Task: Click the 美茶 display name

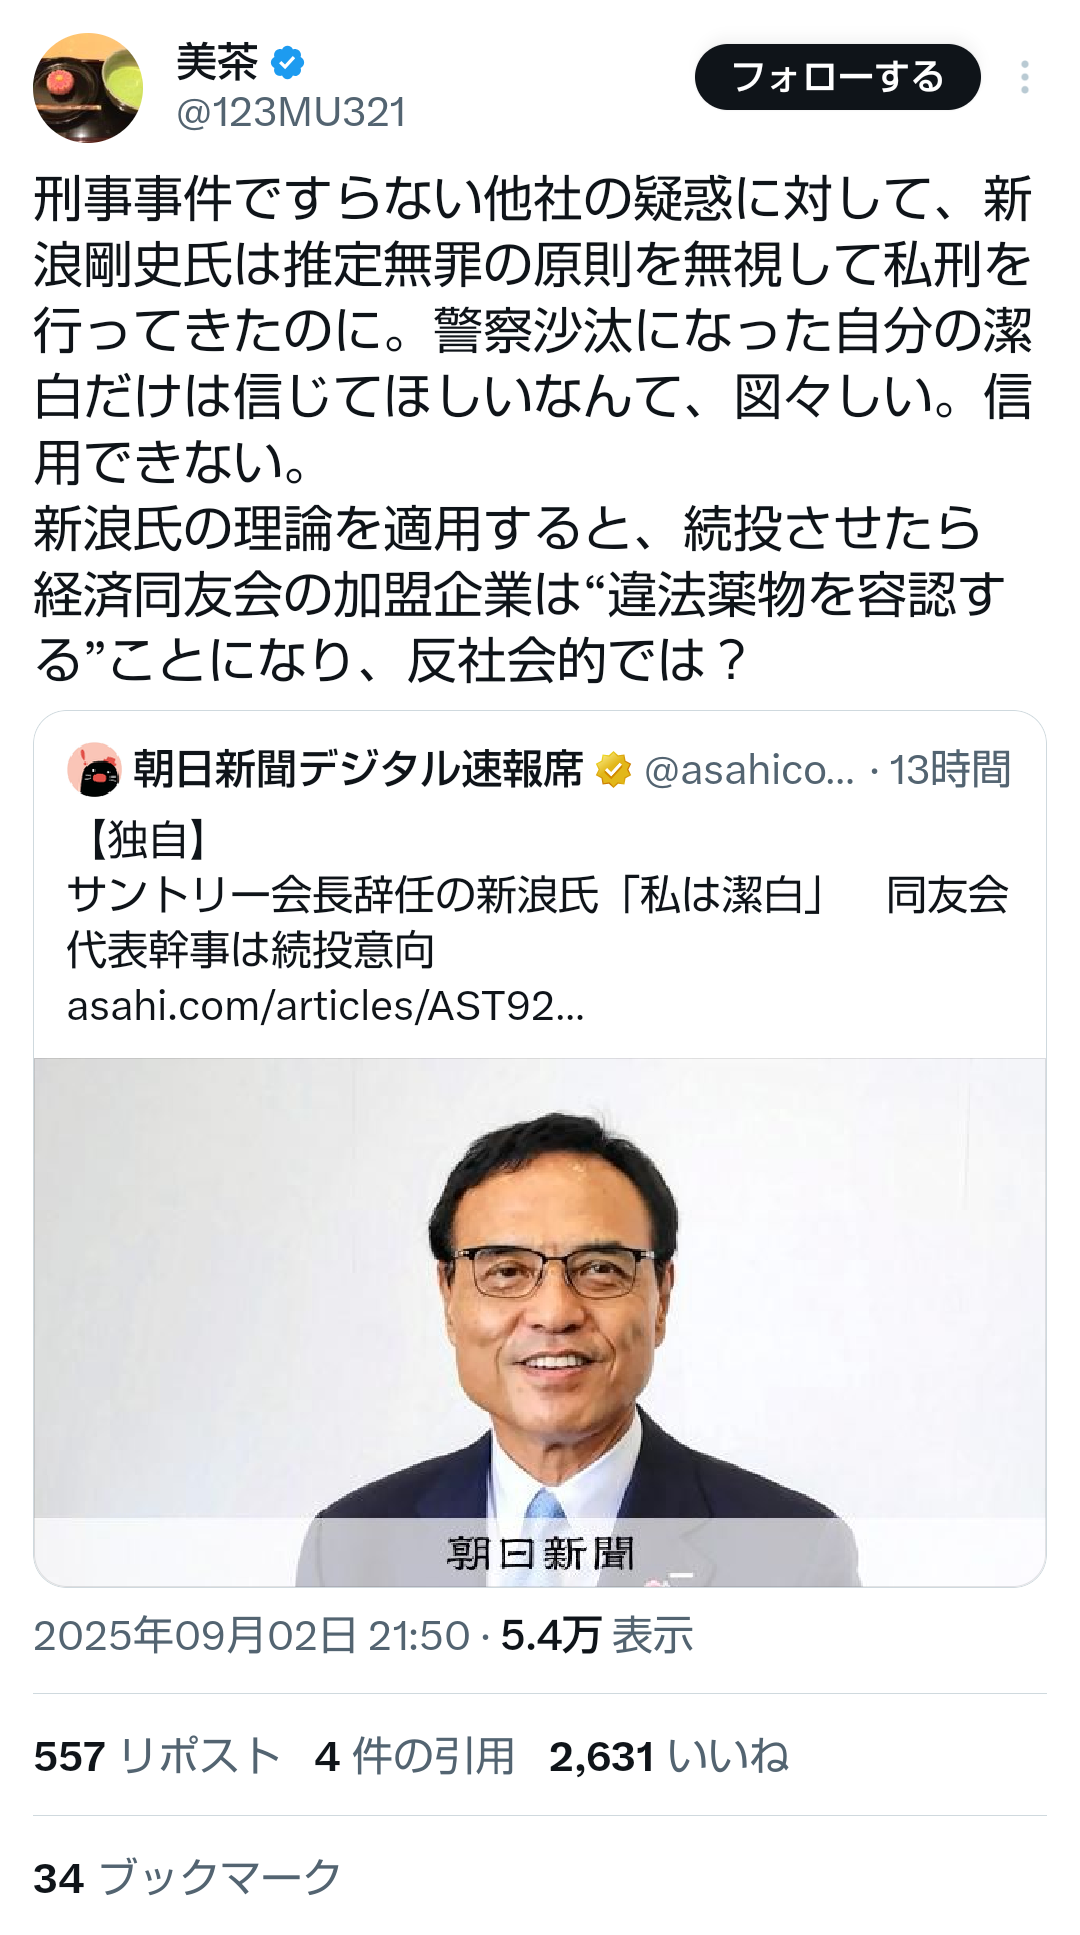Action: click(217, 62)
